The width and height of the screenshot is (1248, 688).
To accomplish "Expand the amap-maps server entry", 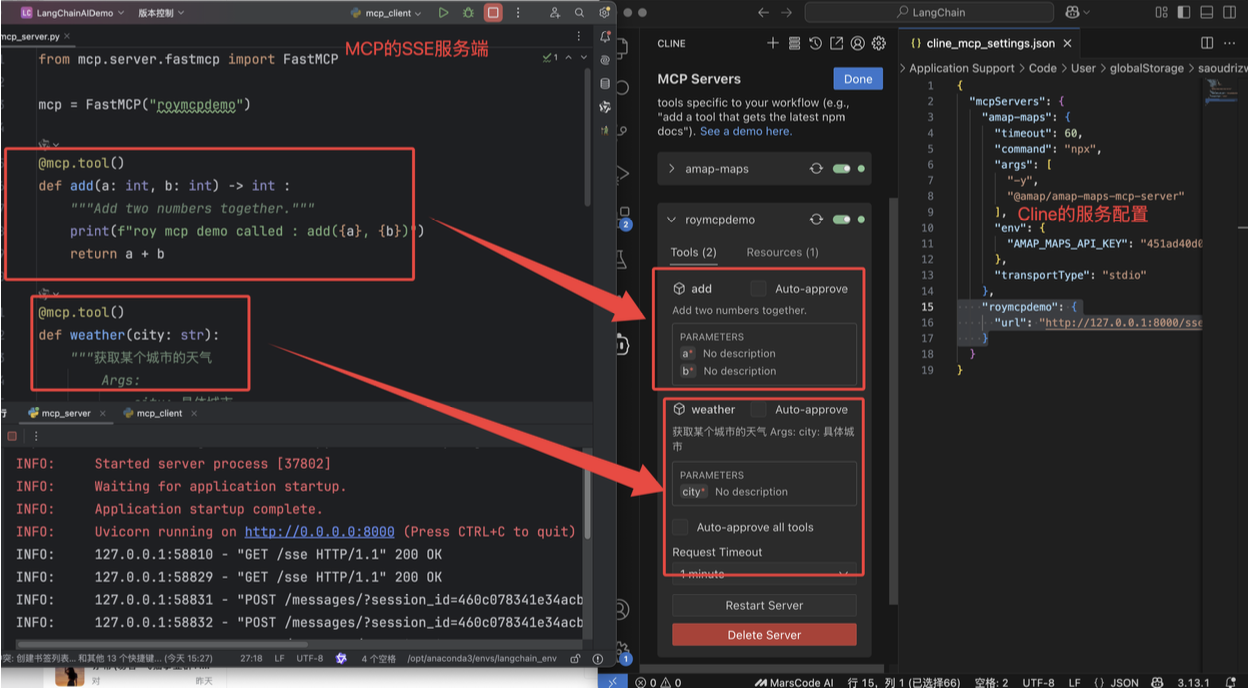I will click(x=671, y=169).
